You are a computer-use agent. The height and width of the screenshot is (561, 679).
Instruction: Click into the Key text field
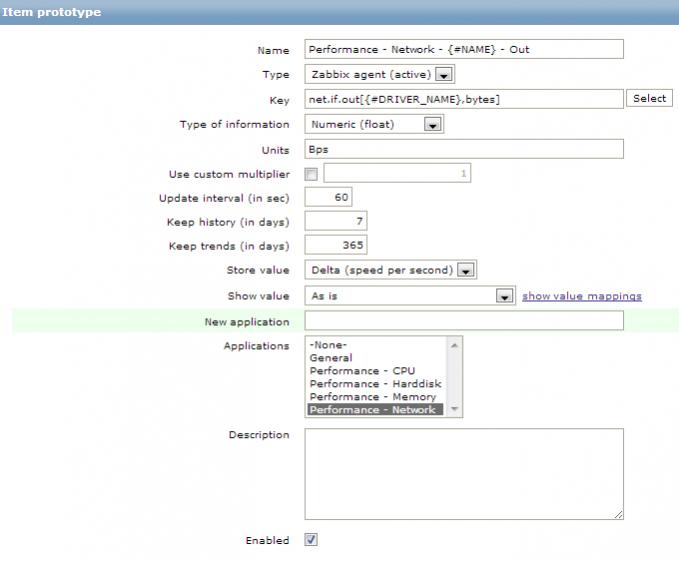click(463, 99)
